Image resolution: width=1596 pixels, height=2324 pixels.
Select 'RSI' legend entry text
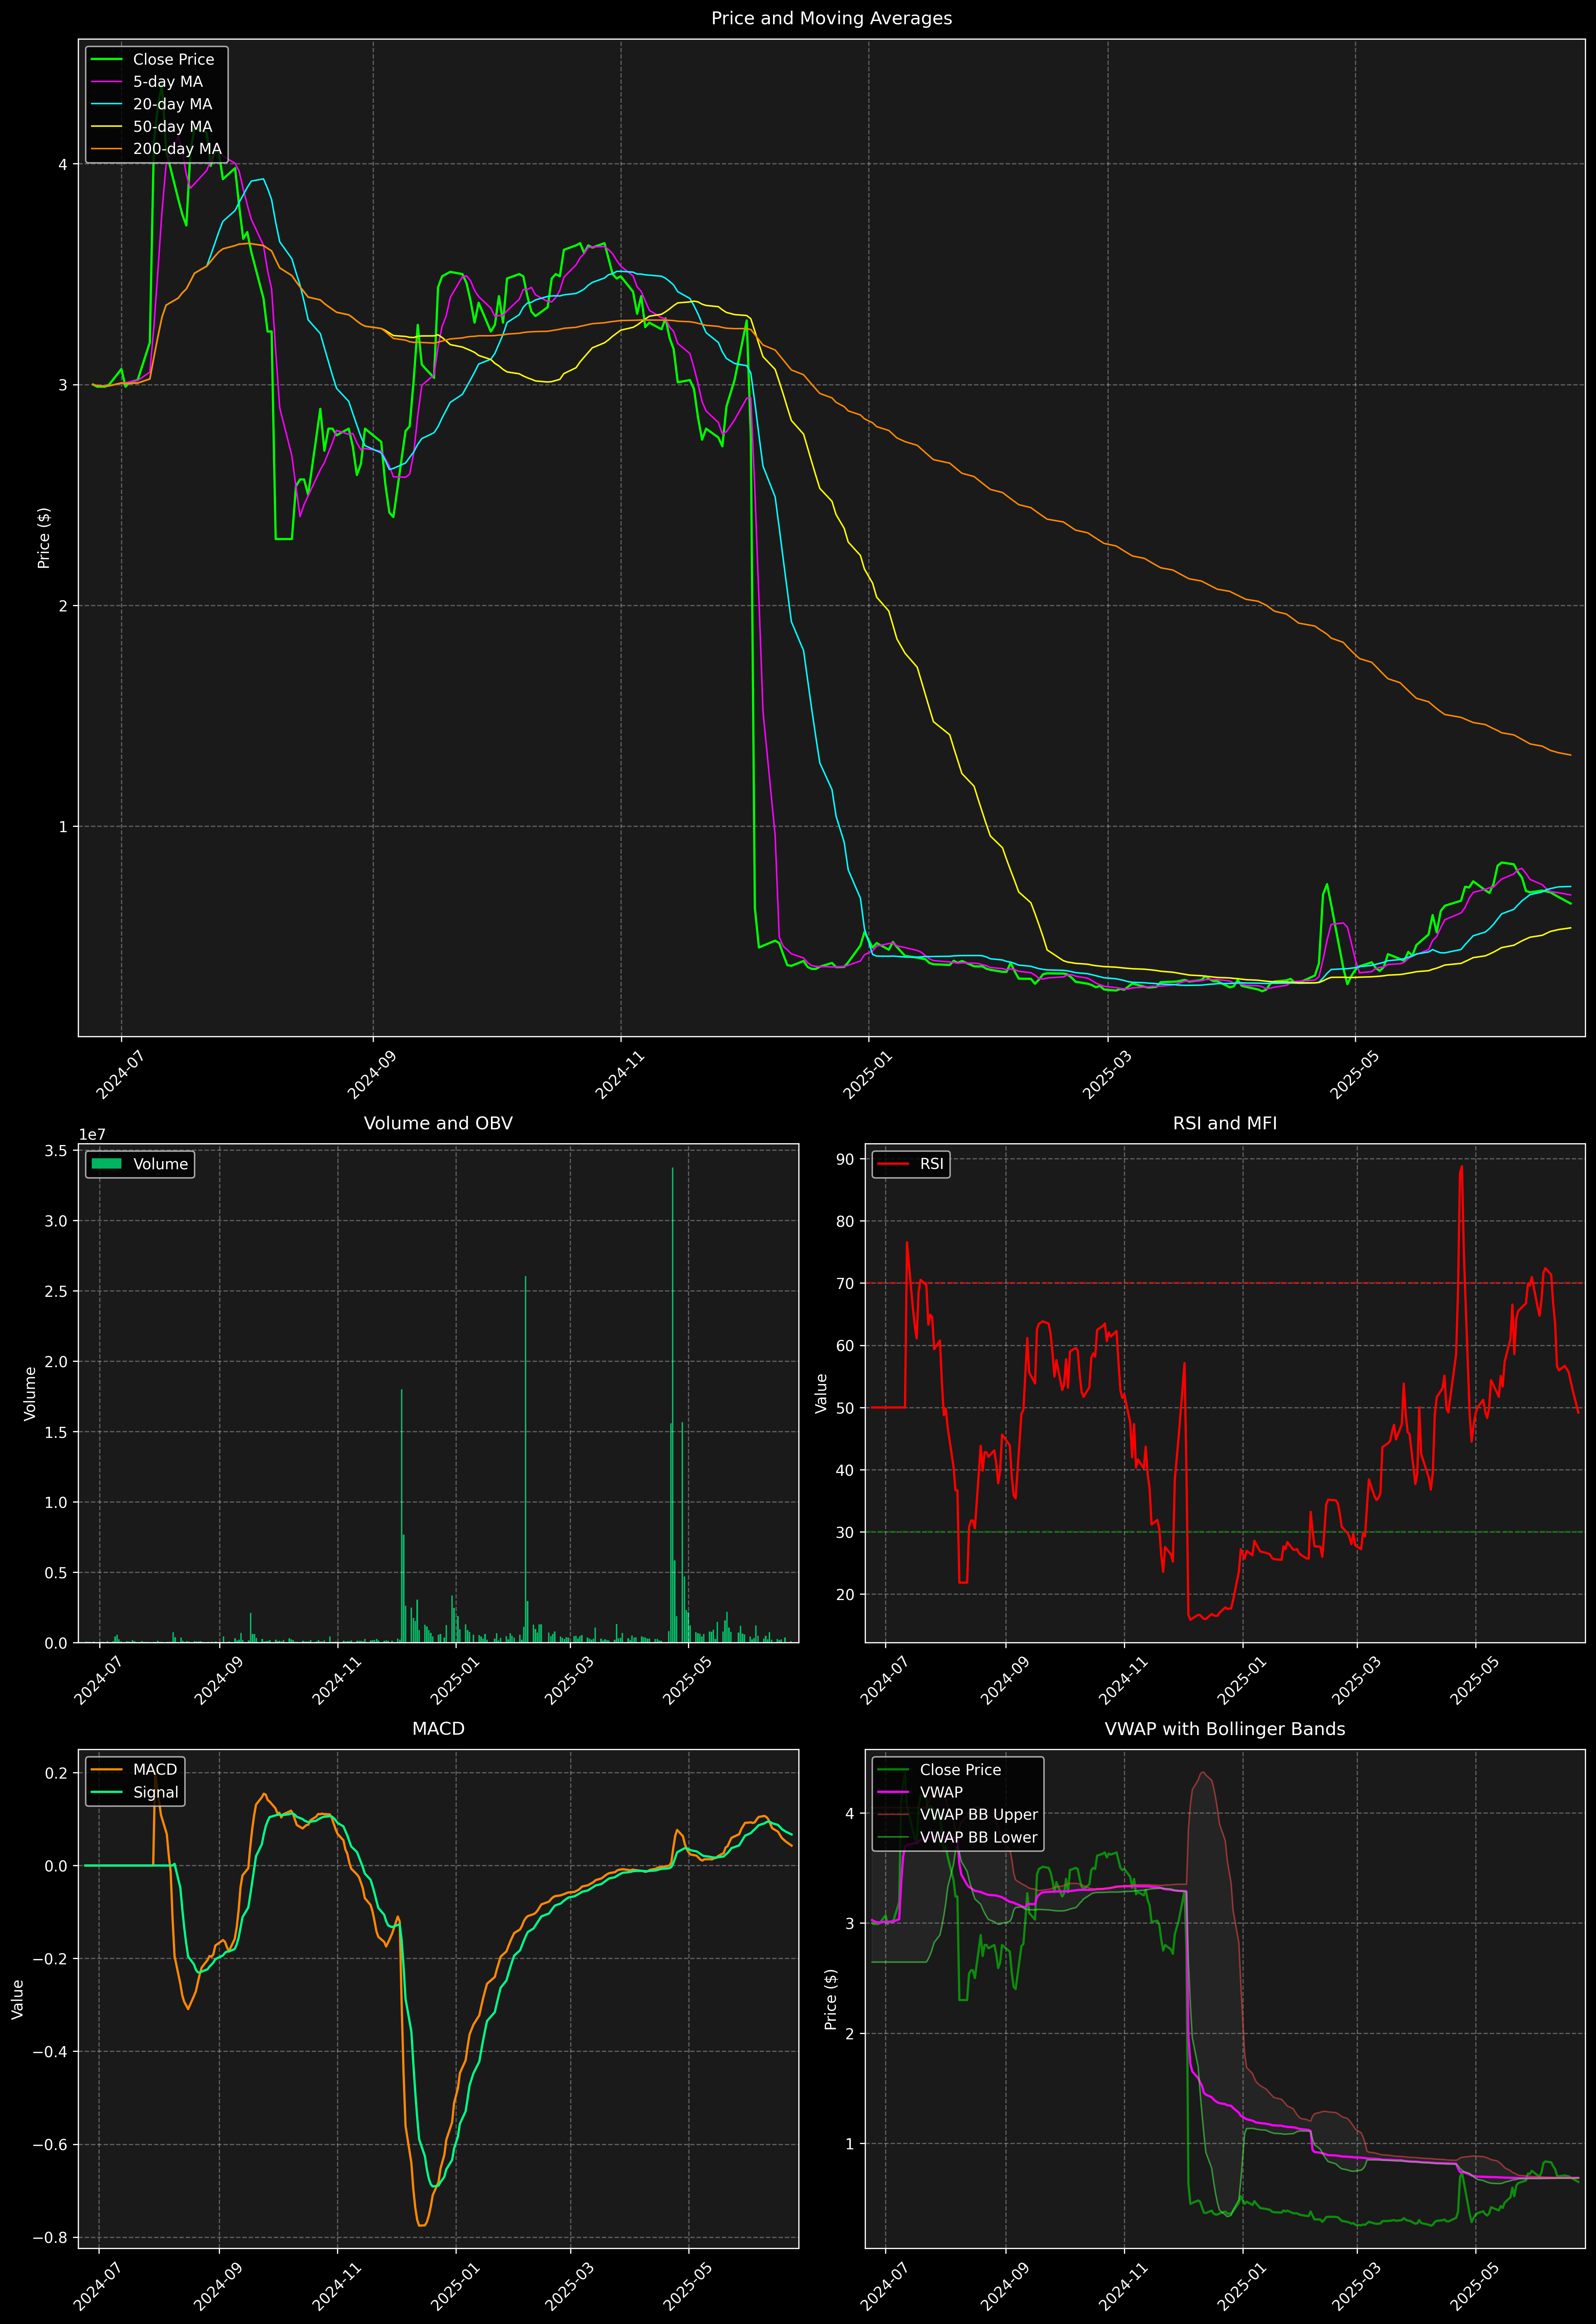click(931, 1164)
